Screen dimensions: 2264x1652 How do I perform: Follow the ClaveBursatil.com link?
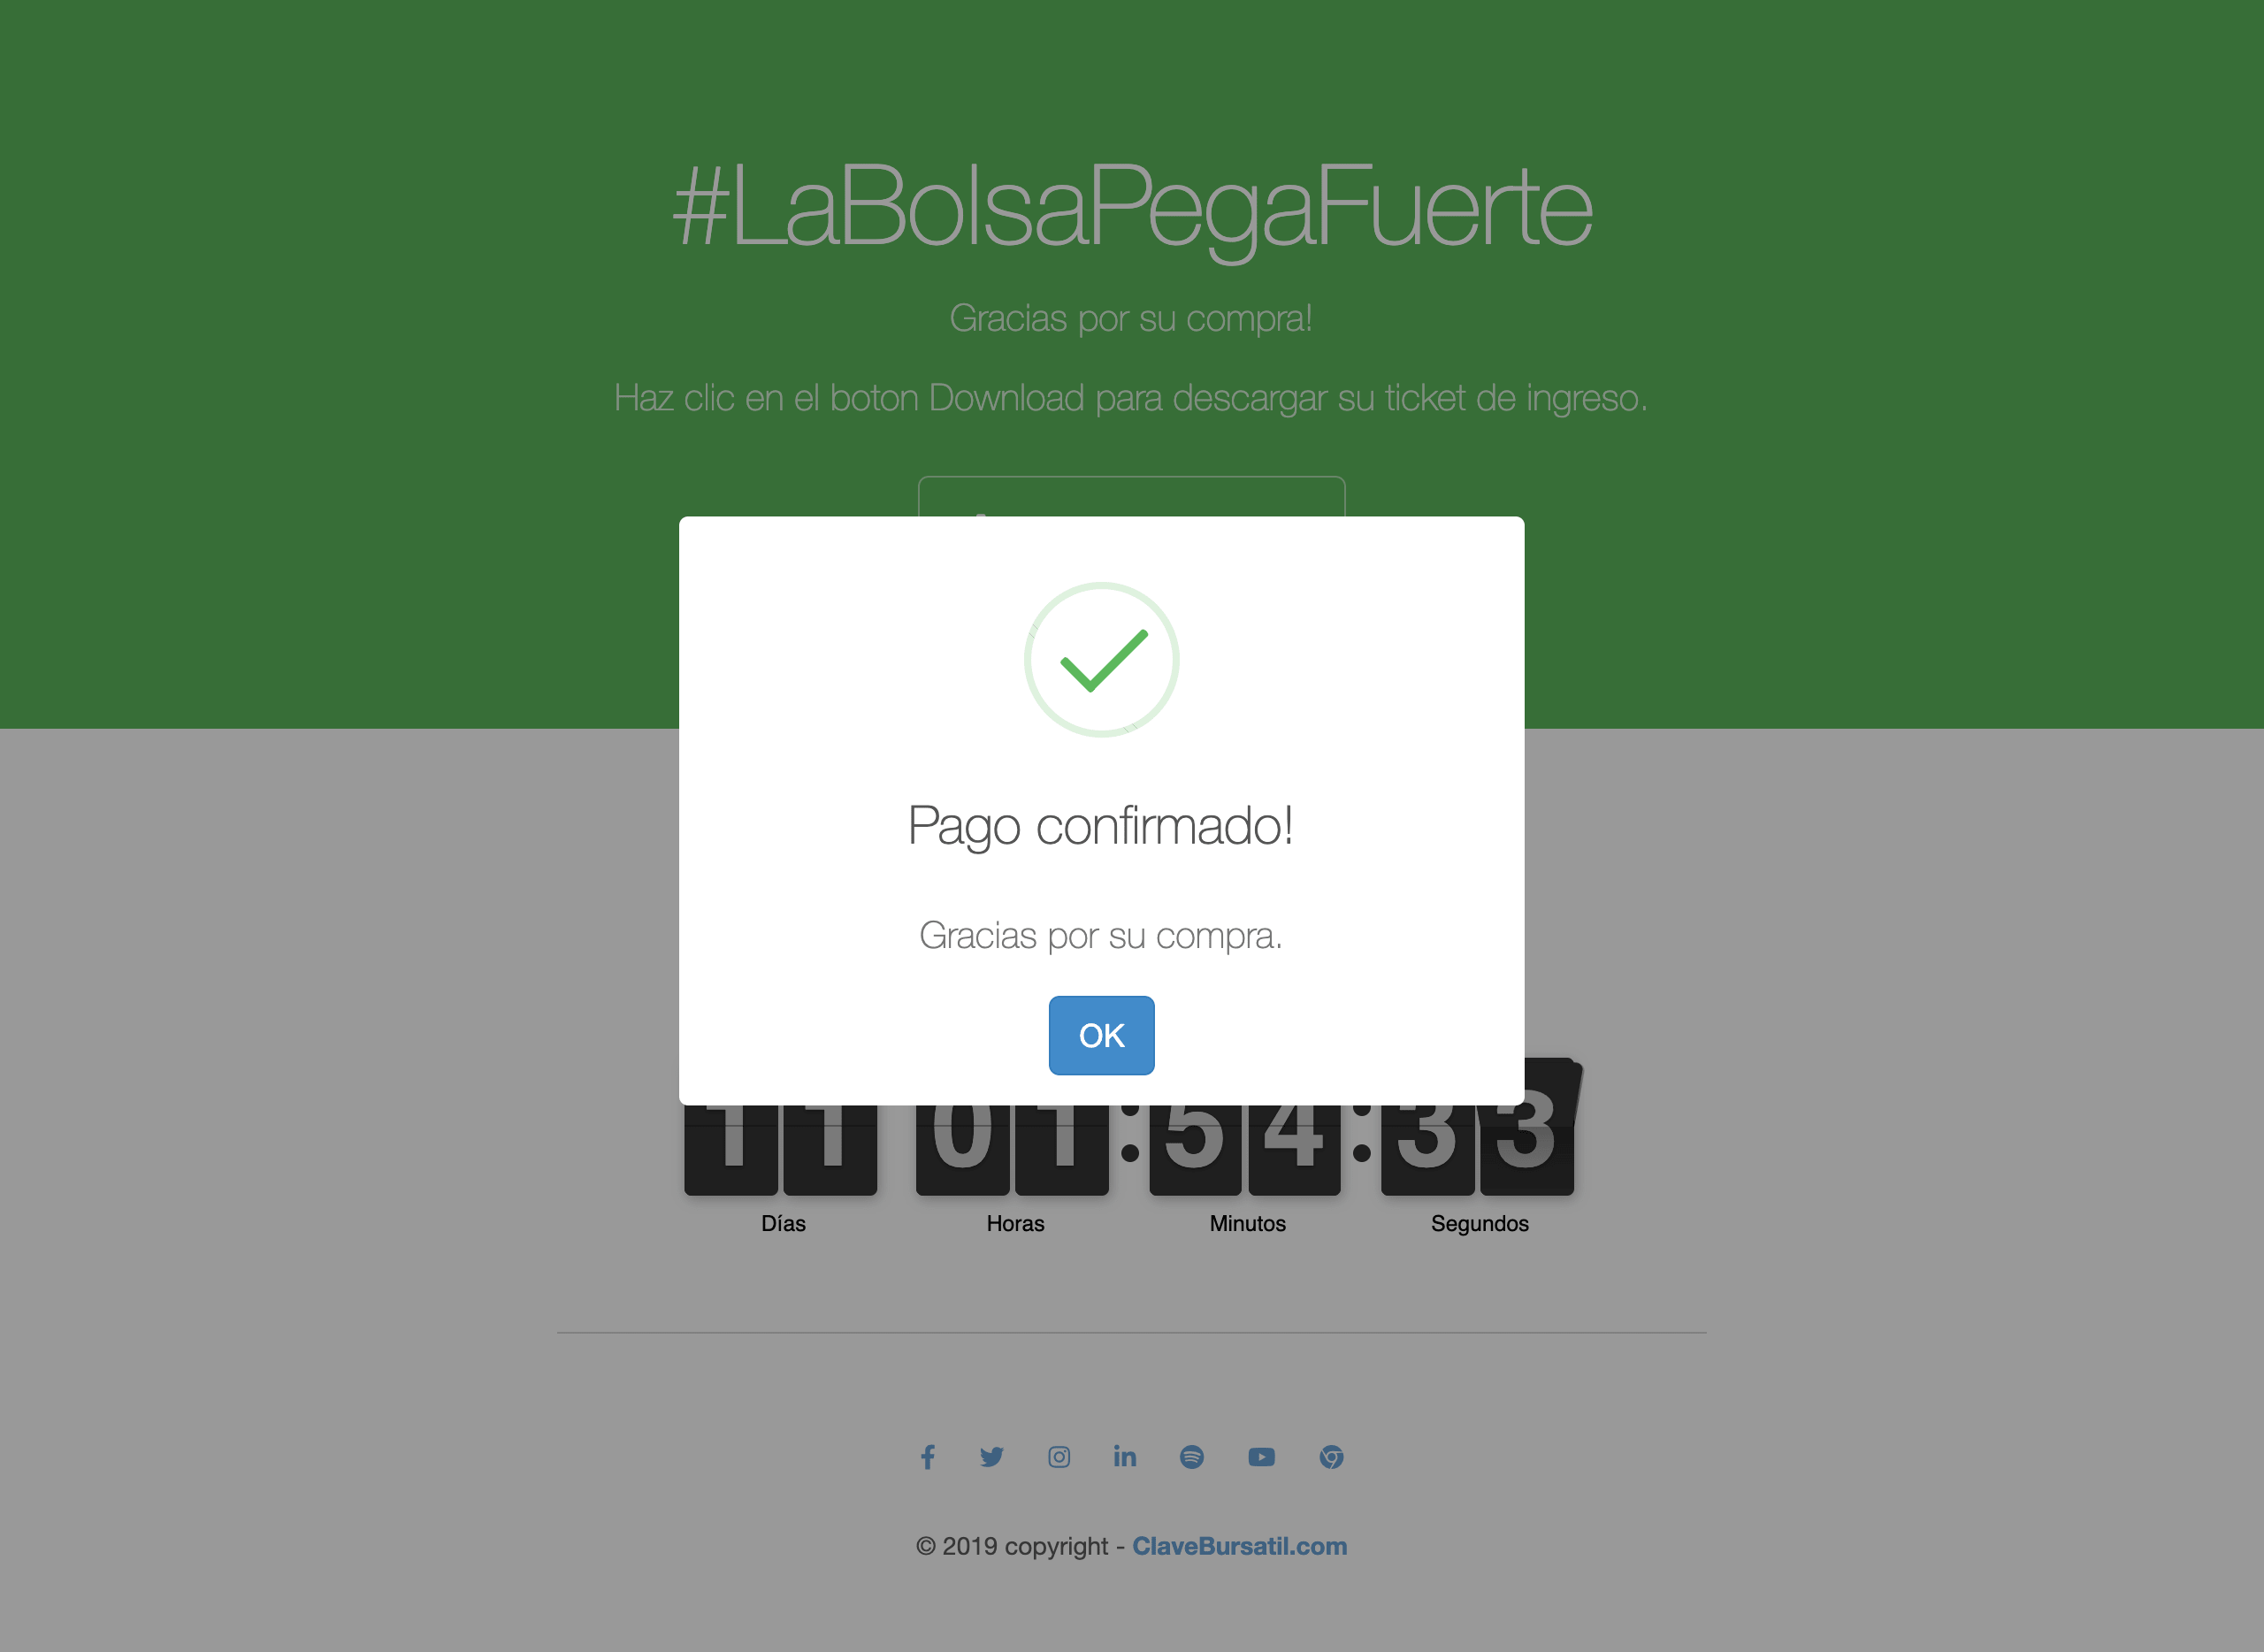(x=1239, y=1546)
